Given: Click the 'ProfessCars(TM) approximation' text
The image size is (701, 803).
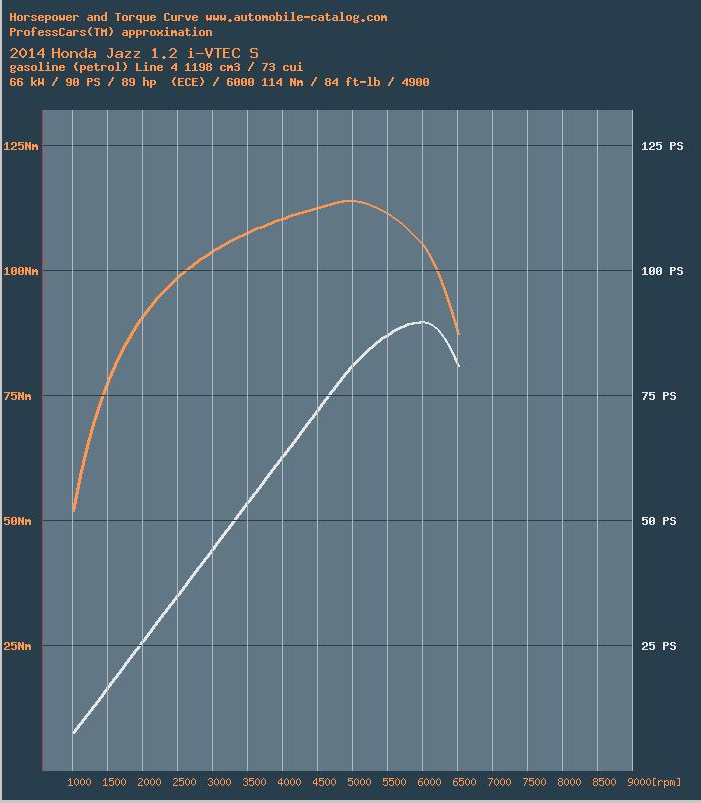Looking at the screenshot, I should 111,32.
